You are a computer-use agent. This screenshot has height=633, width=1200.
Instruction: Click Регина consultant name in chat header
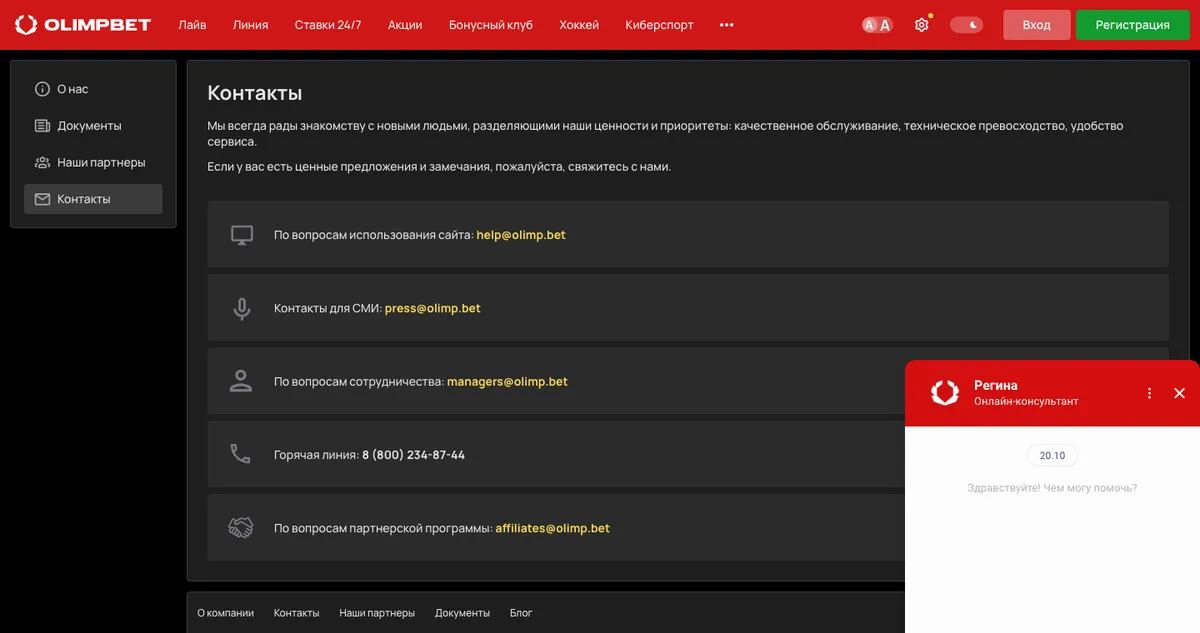996,385
